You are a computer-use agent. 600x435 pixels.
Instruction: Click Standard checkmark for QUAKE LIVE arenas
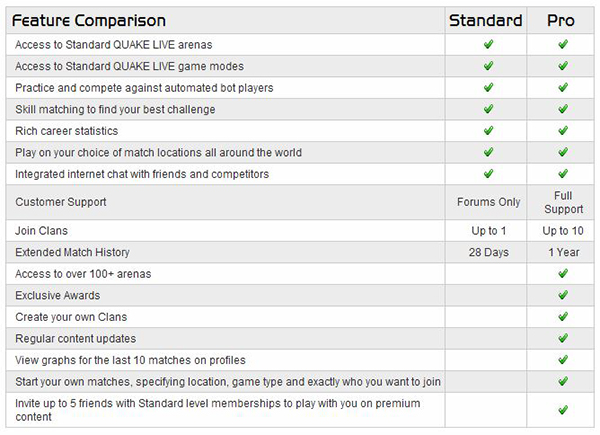488,44
